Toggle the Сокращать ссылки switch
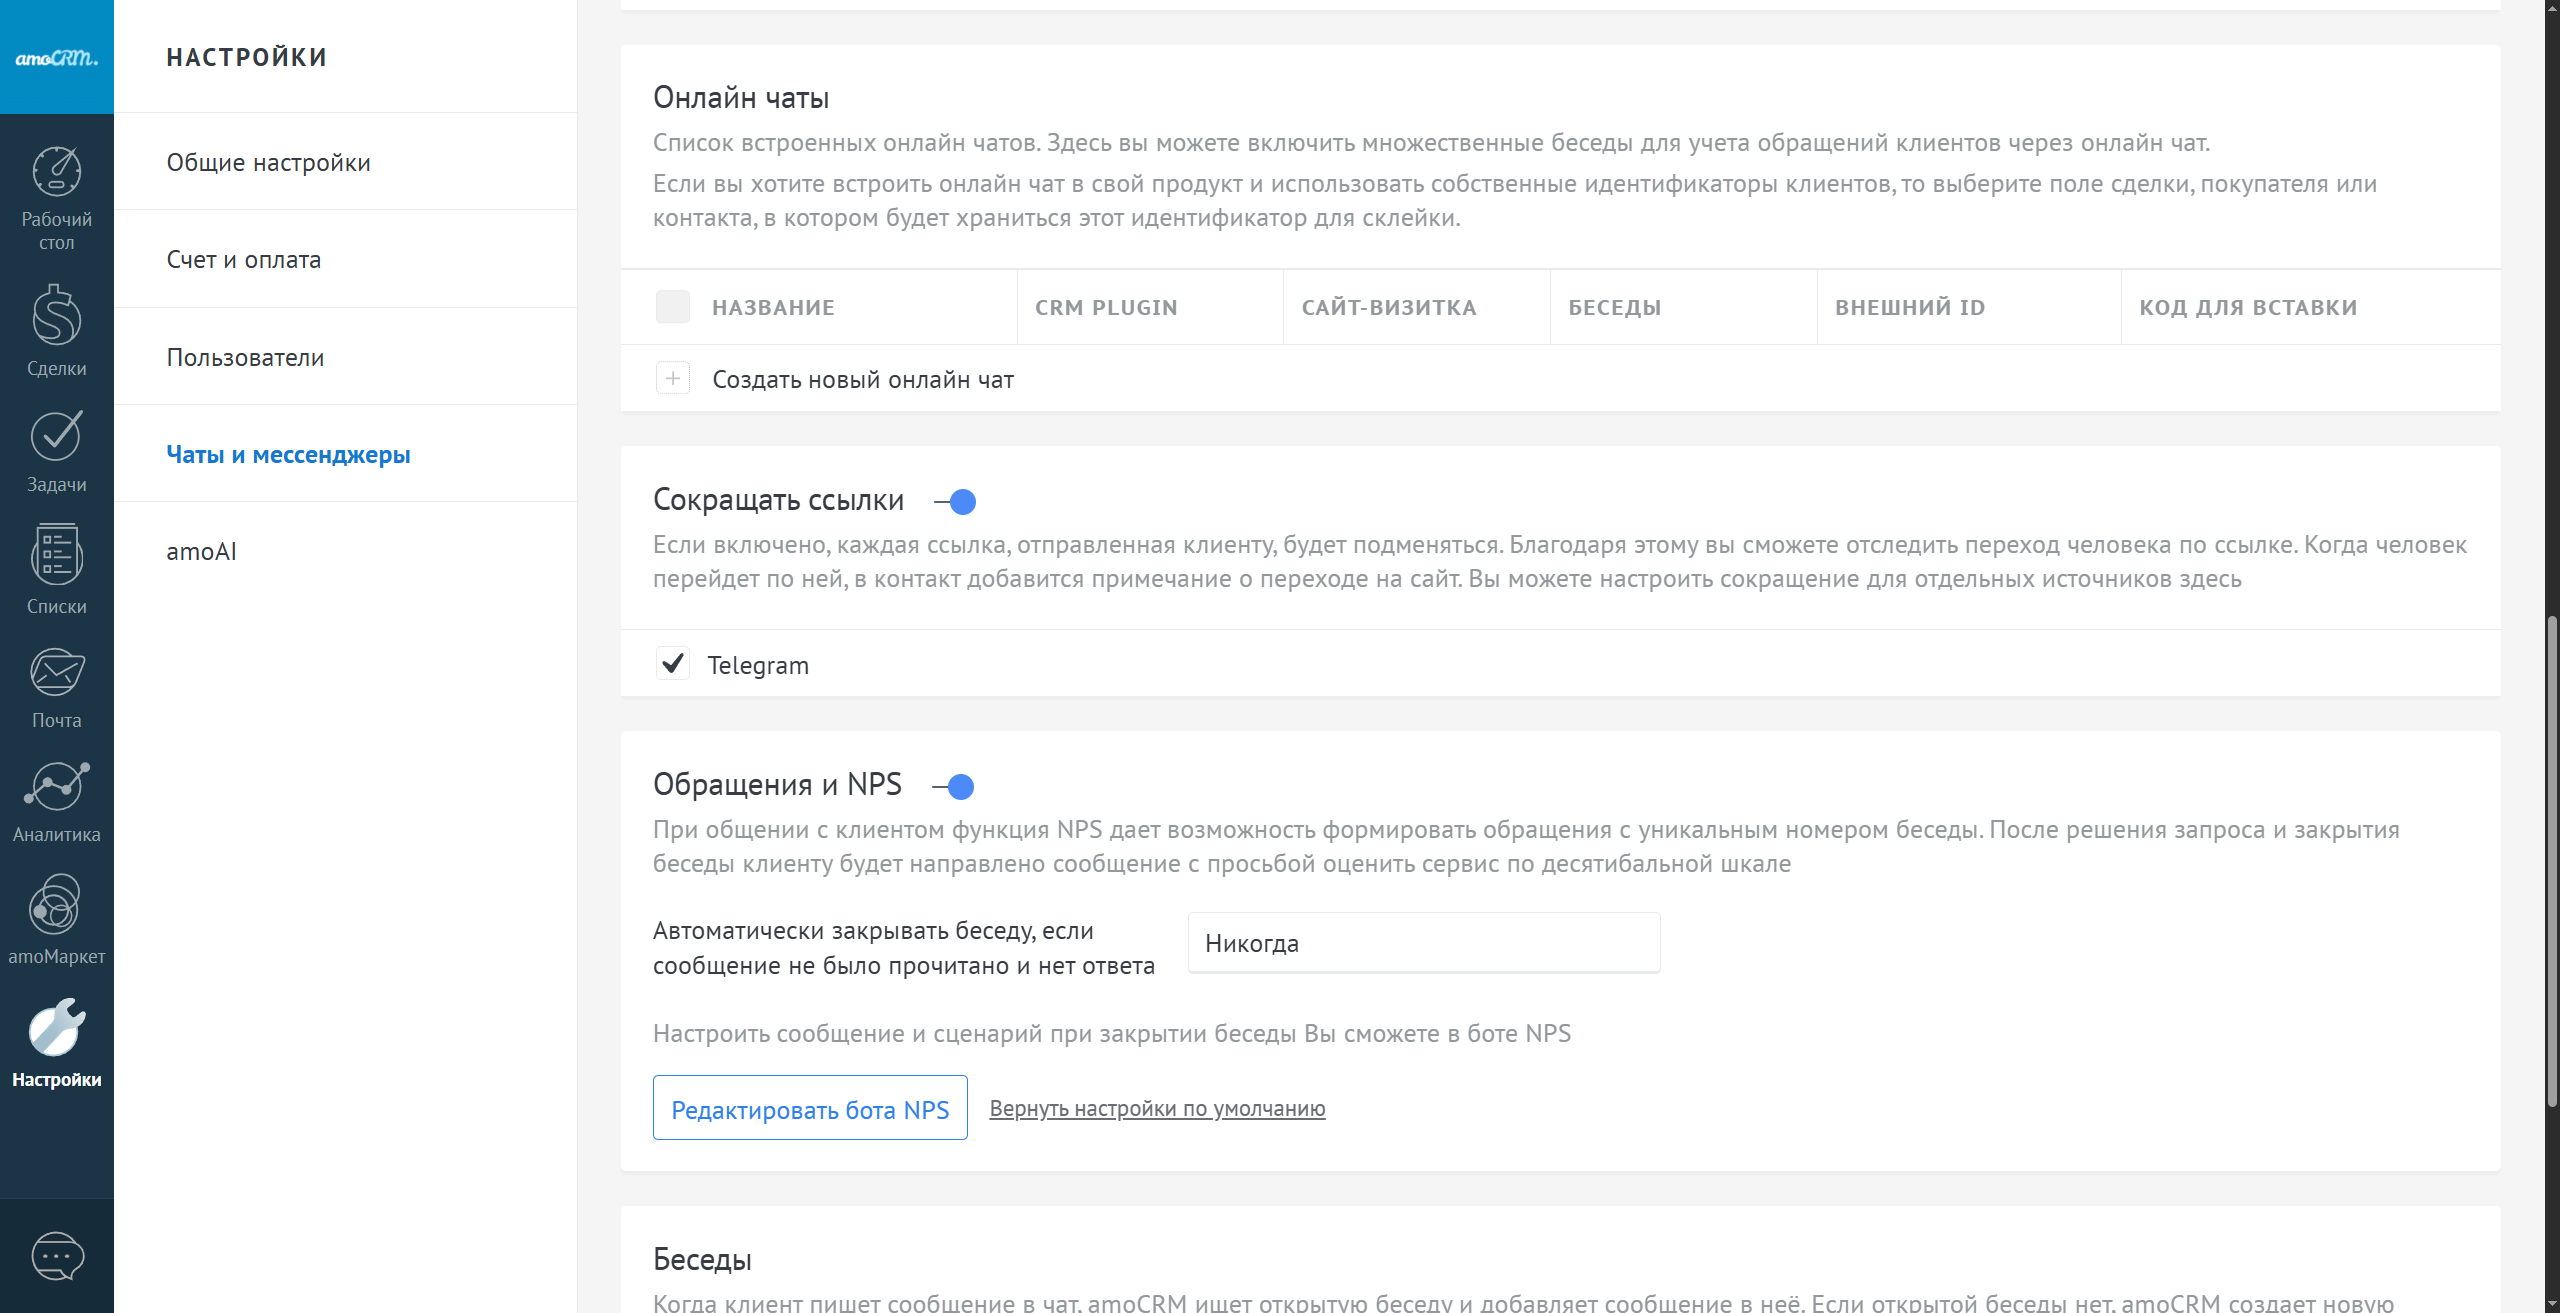 956,502
